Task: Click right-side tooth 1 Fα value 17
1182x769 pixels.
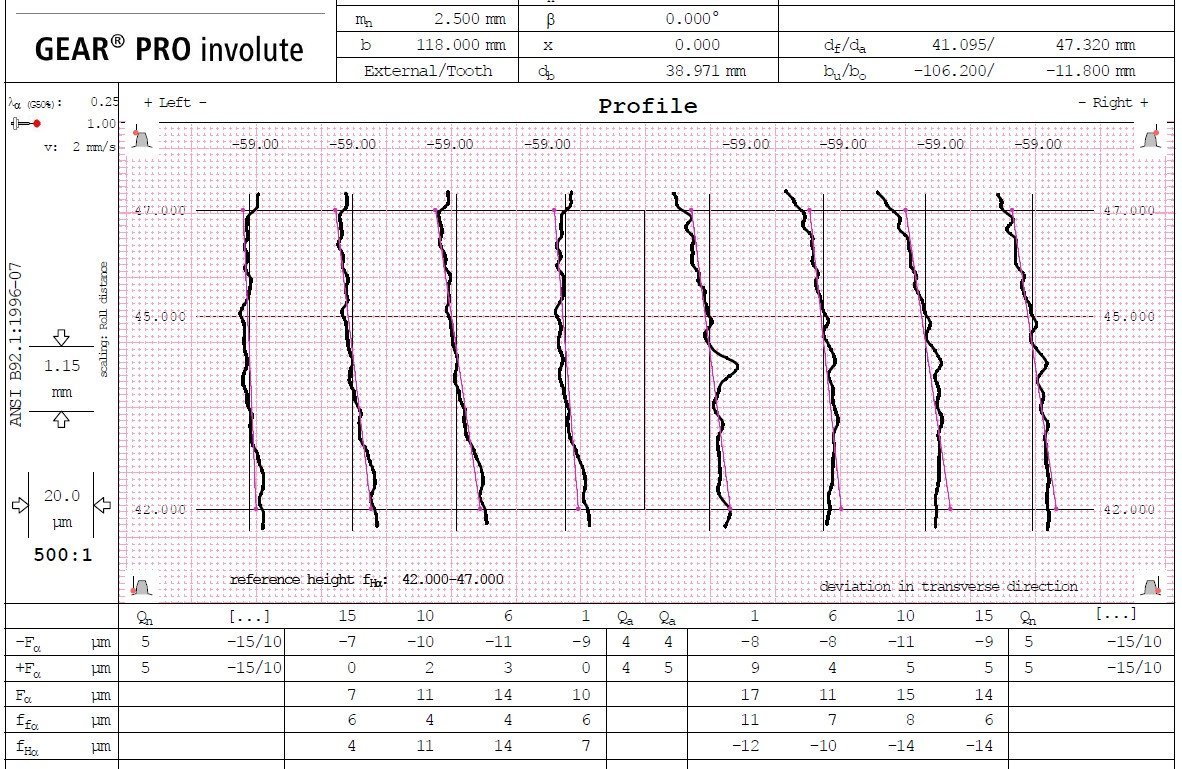Action: (x=750, y=694)
